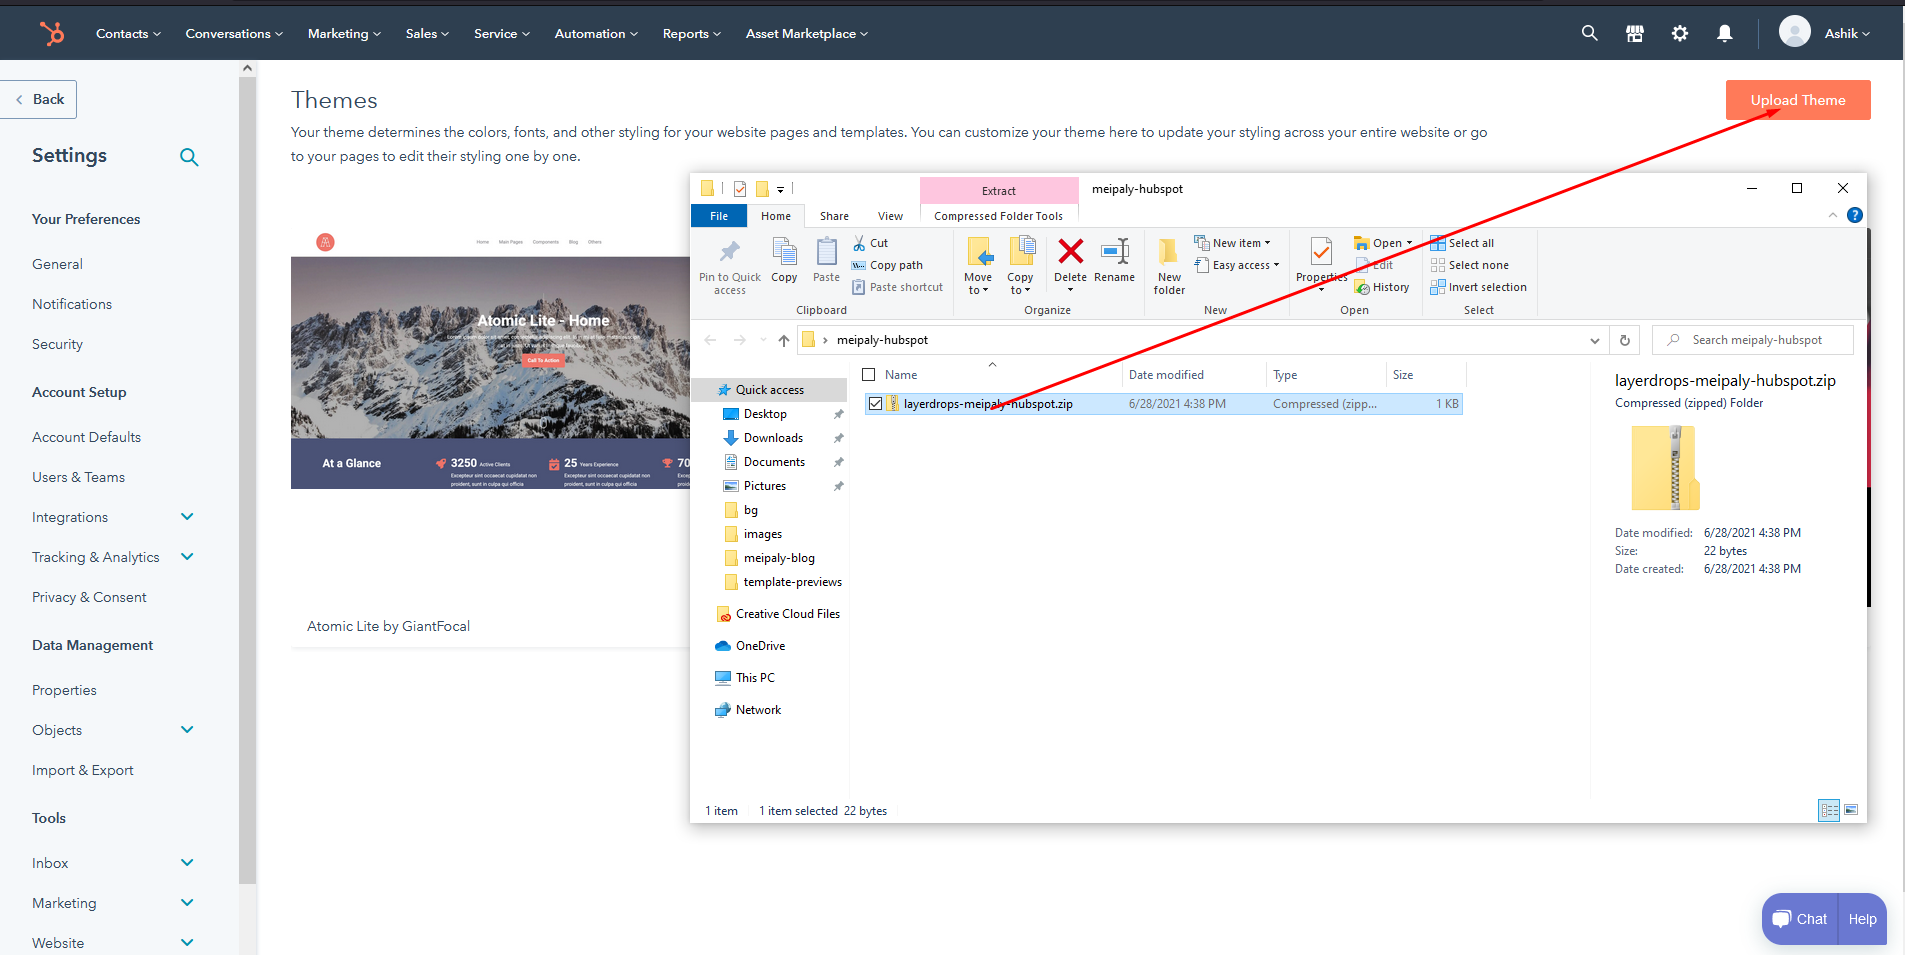Viewport: 1905px width, 955px height.
Task: Open Users & Teams settings
Action: 78,477
